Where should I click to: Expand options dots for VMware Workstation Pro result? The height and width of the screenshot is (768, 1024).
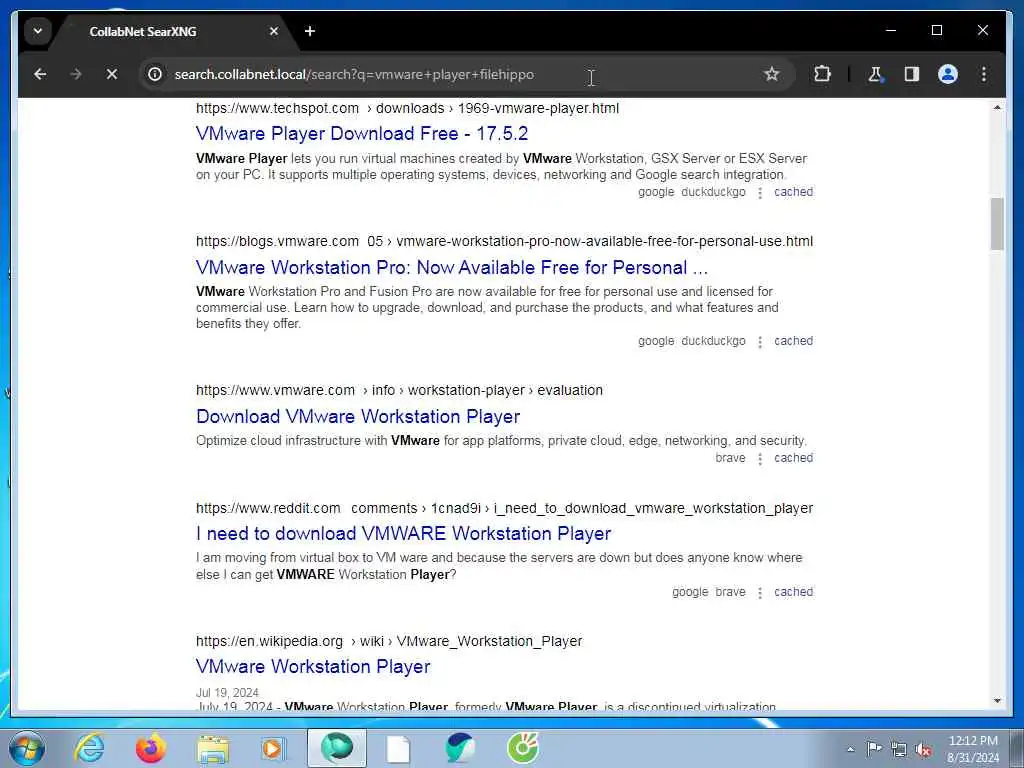pyautogui.click(x=760, y=342)
